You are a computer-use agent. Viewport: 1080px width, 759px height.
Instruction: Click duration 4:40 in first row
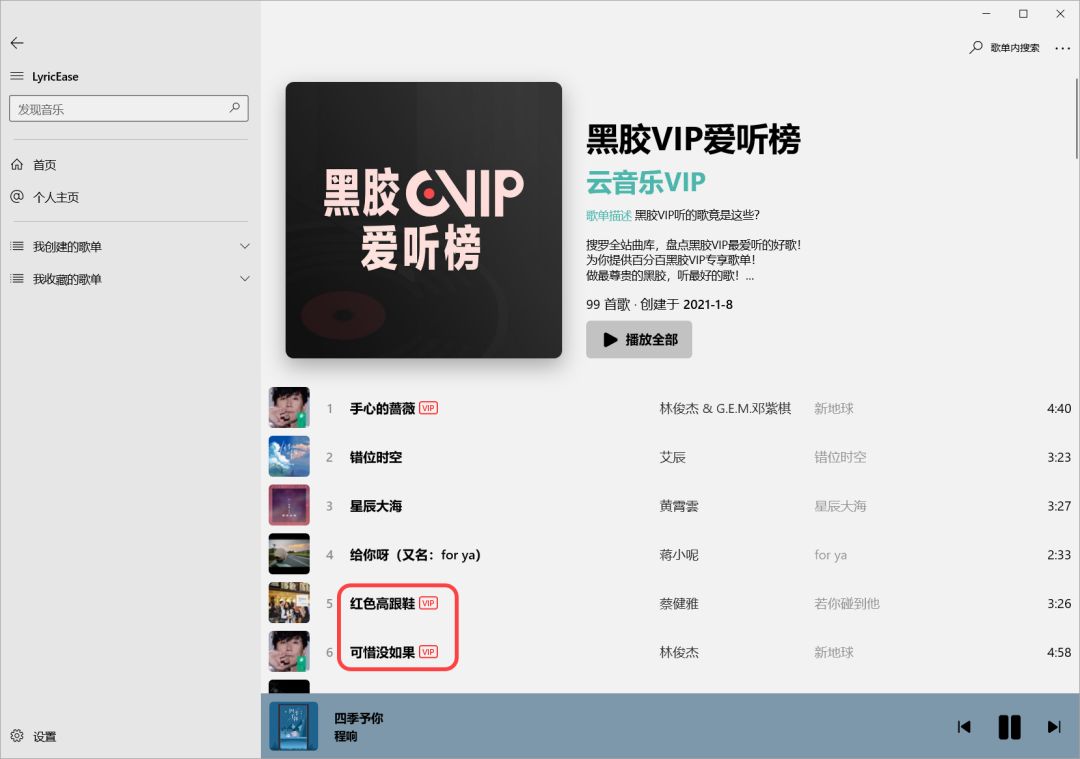coord(1059,409)
